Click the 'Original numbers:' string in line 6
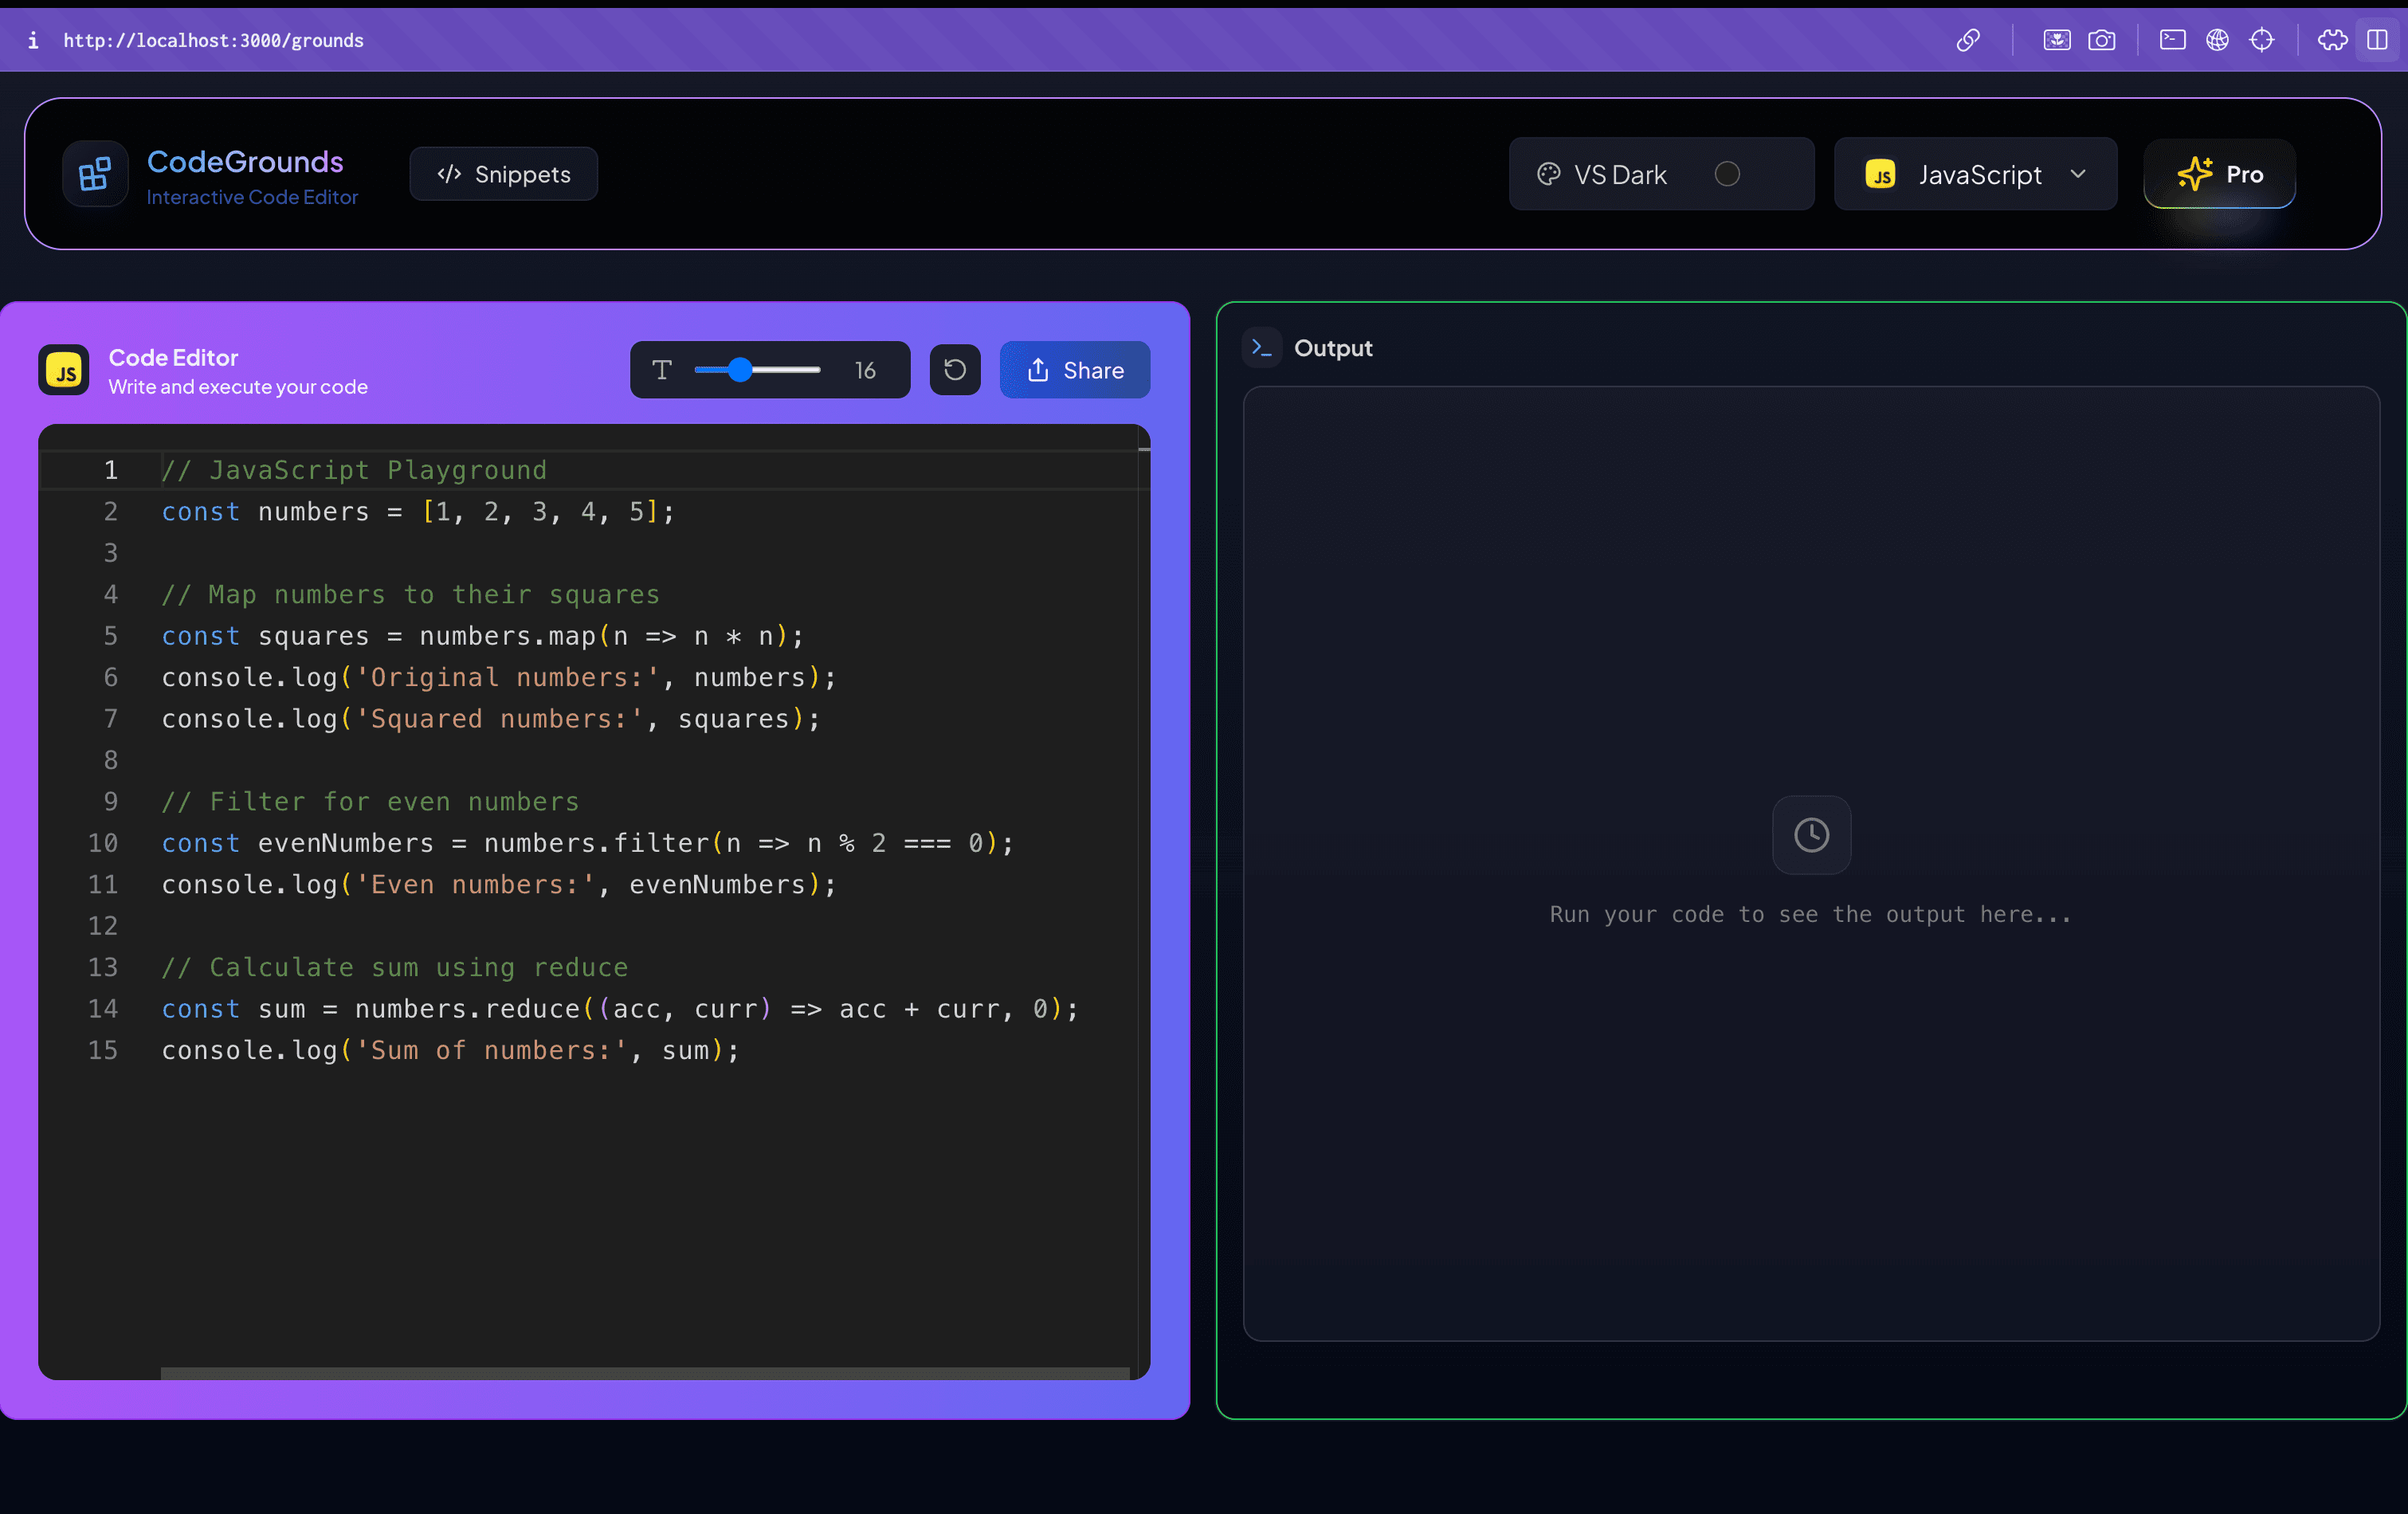The width and height of the screenshot is (2408, 1514). pyautogui.click(x=508, y=678)
